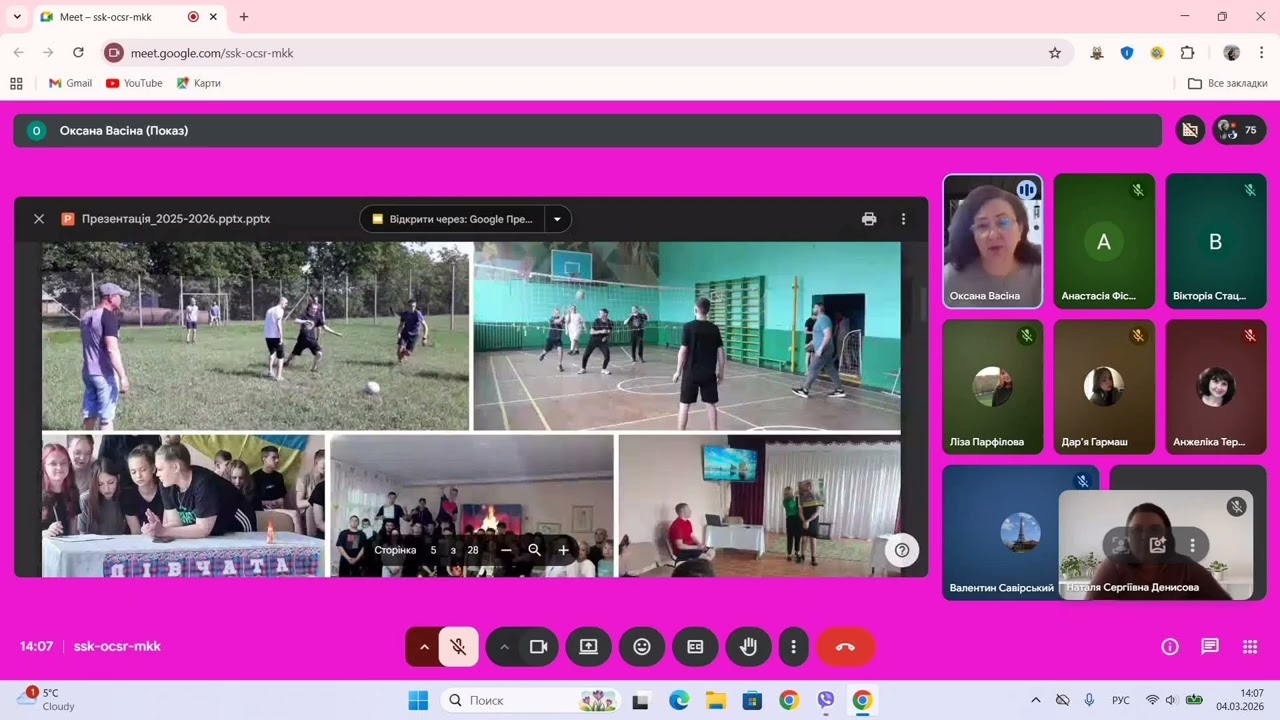Open the Chrome three-dot menu

[1261, 53]
